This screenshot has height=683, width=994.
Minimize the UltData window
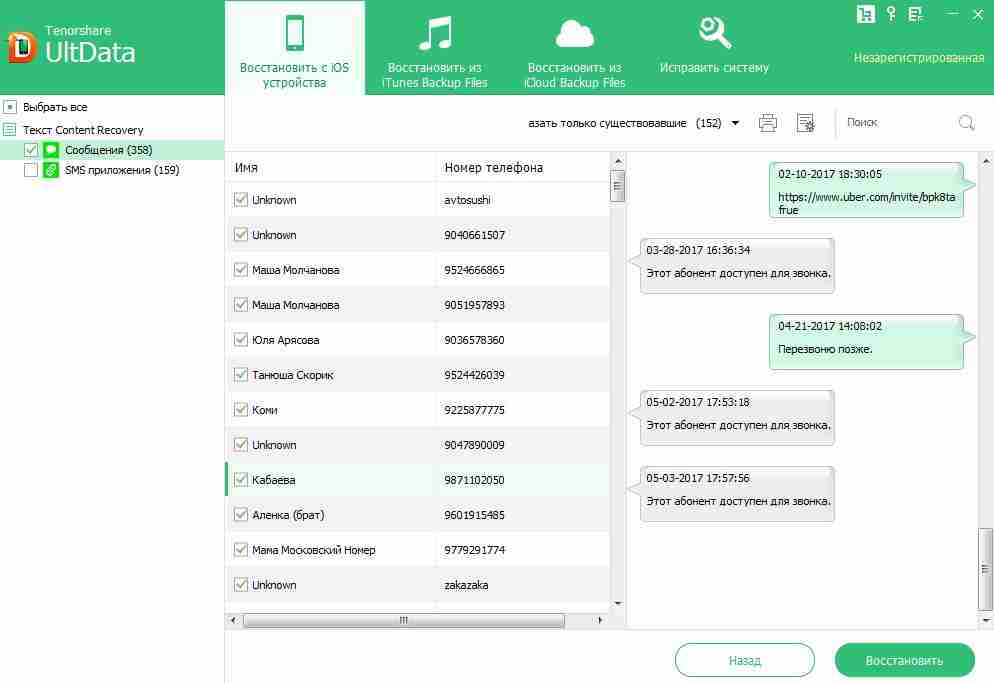click(x=952, y=13)
